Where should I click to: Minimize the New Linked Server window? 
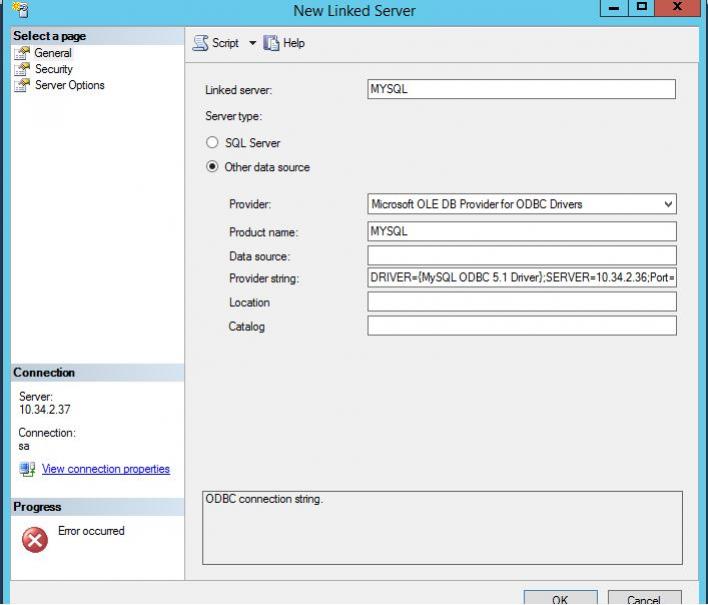point(614,8)
